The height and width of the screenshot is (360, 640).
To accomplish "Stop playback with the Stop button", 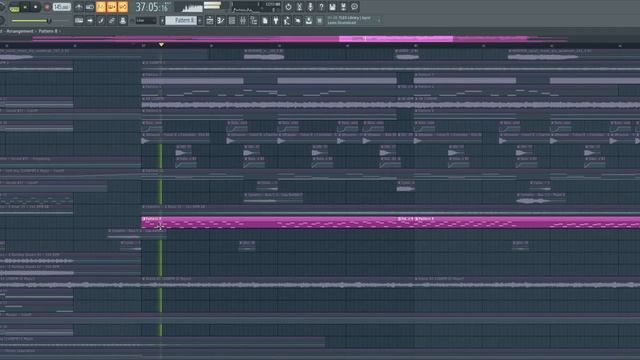I will [36, 7].
